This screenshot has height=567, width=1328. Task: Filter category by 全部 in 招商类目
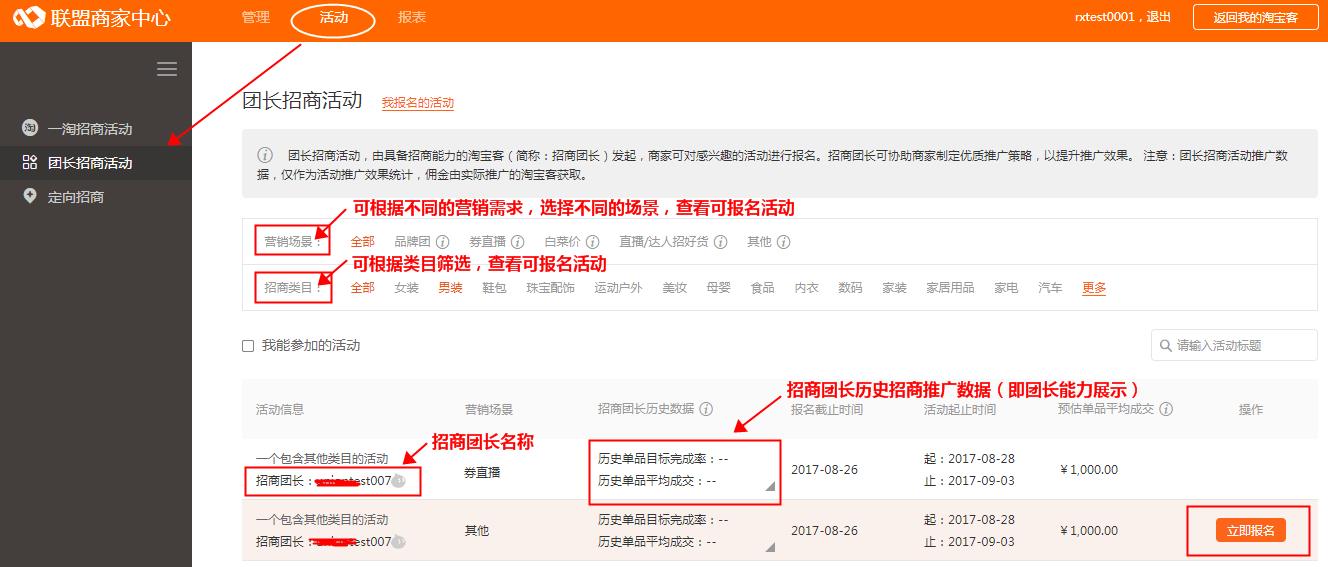pos(362,288)
